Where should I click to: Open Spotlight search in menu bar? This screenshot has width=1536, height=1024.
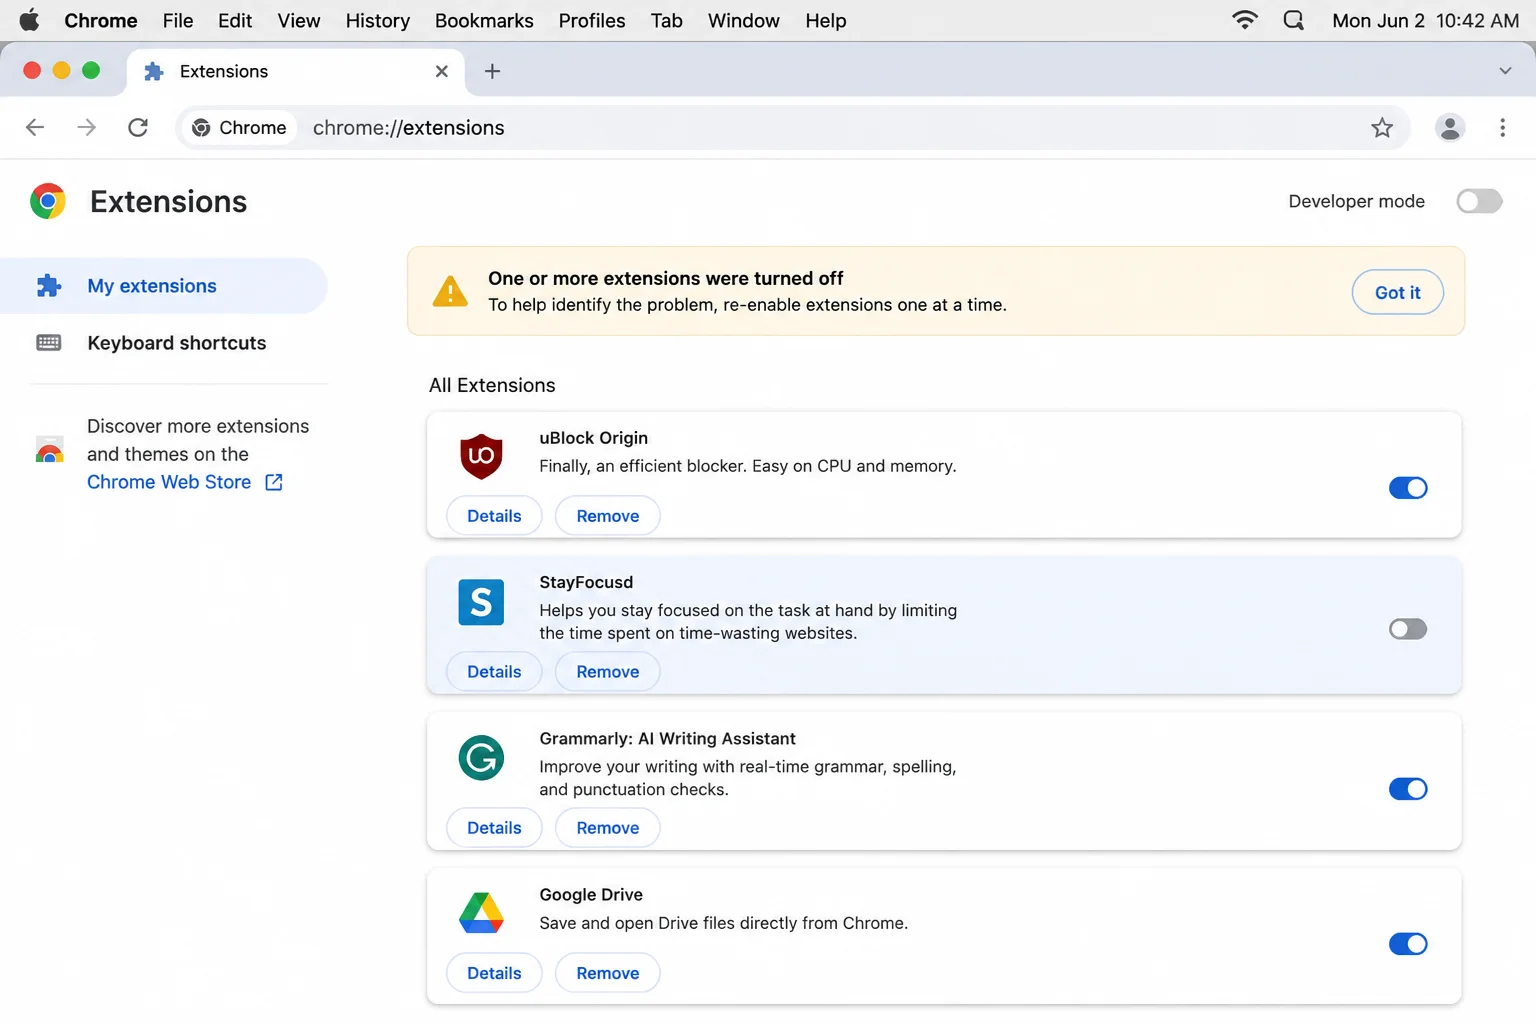[x=1294, y=20]
